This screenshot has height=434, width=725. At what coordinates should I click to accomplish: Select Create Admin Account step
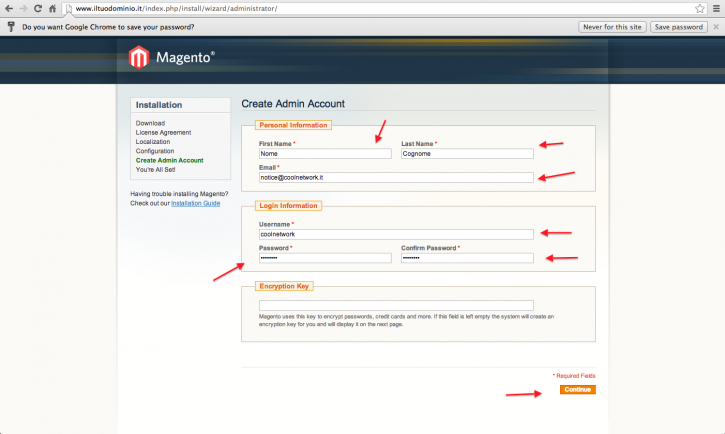pos(169,160)
